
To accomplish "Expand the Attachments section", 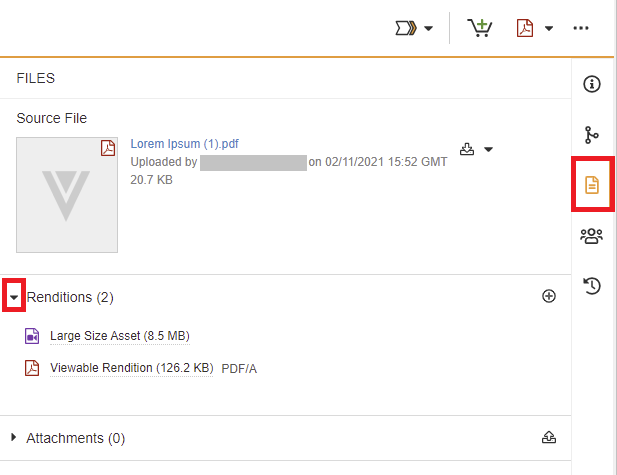I will pos(14,438).
